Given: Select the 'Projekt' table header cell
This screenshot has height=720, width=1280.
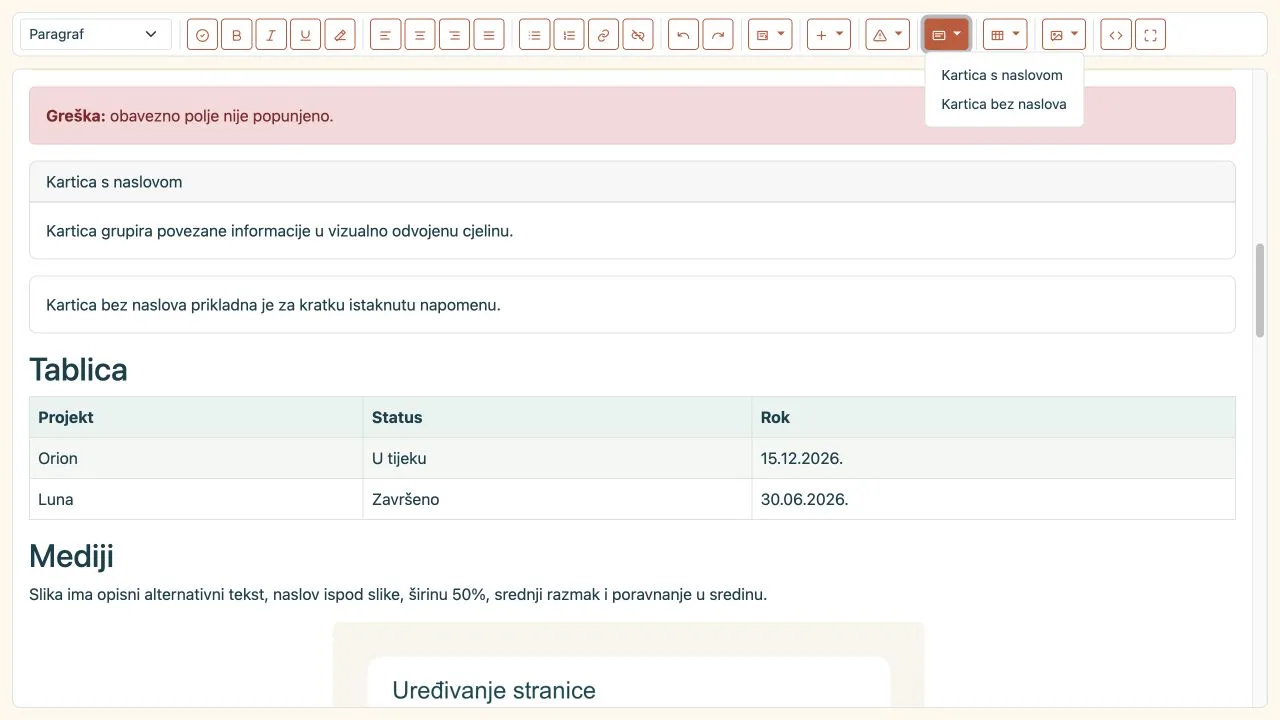Looking at the screenshot, I should 196,417.
